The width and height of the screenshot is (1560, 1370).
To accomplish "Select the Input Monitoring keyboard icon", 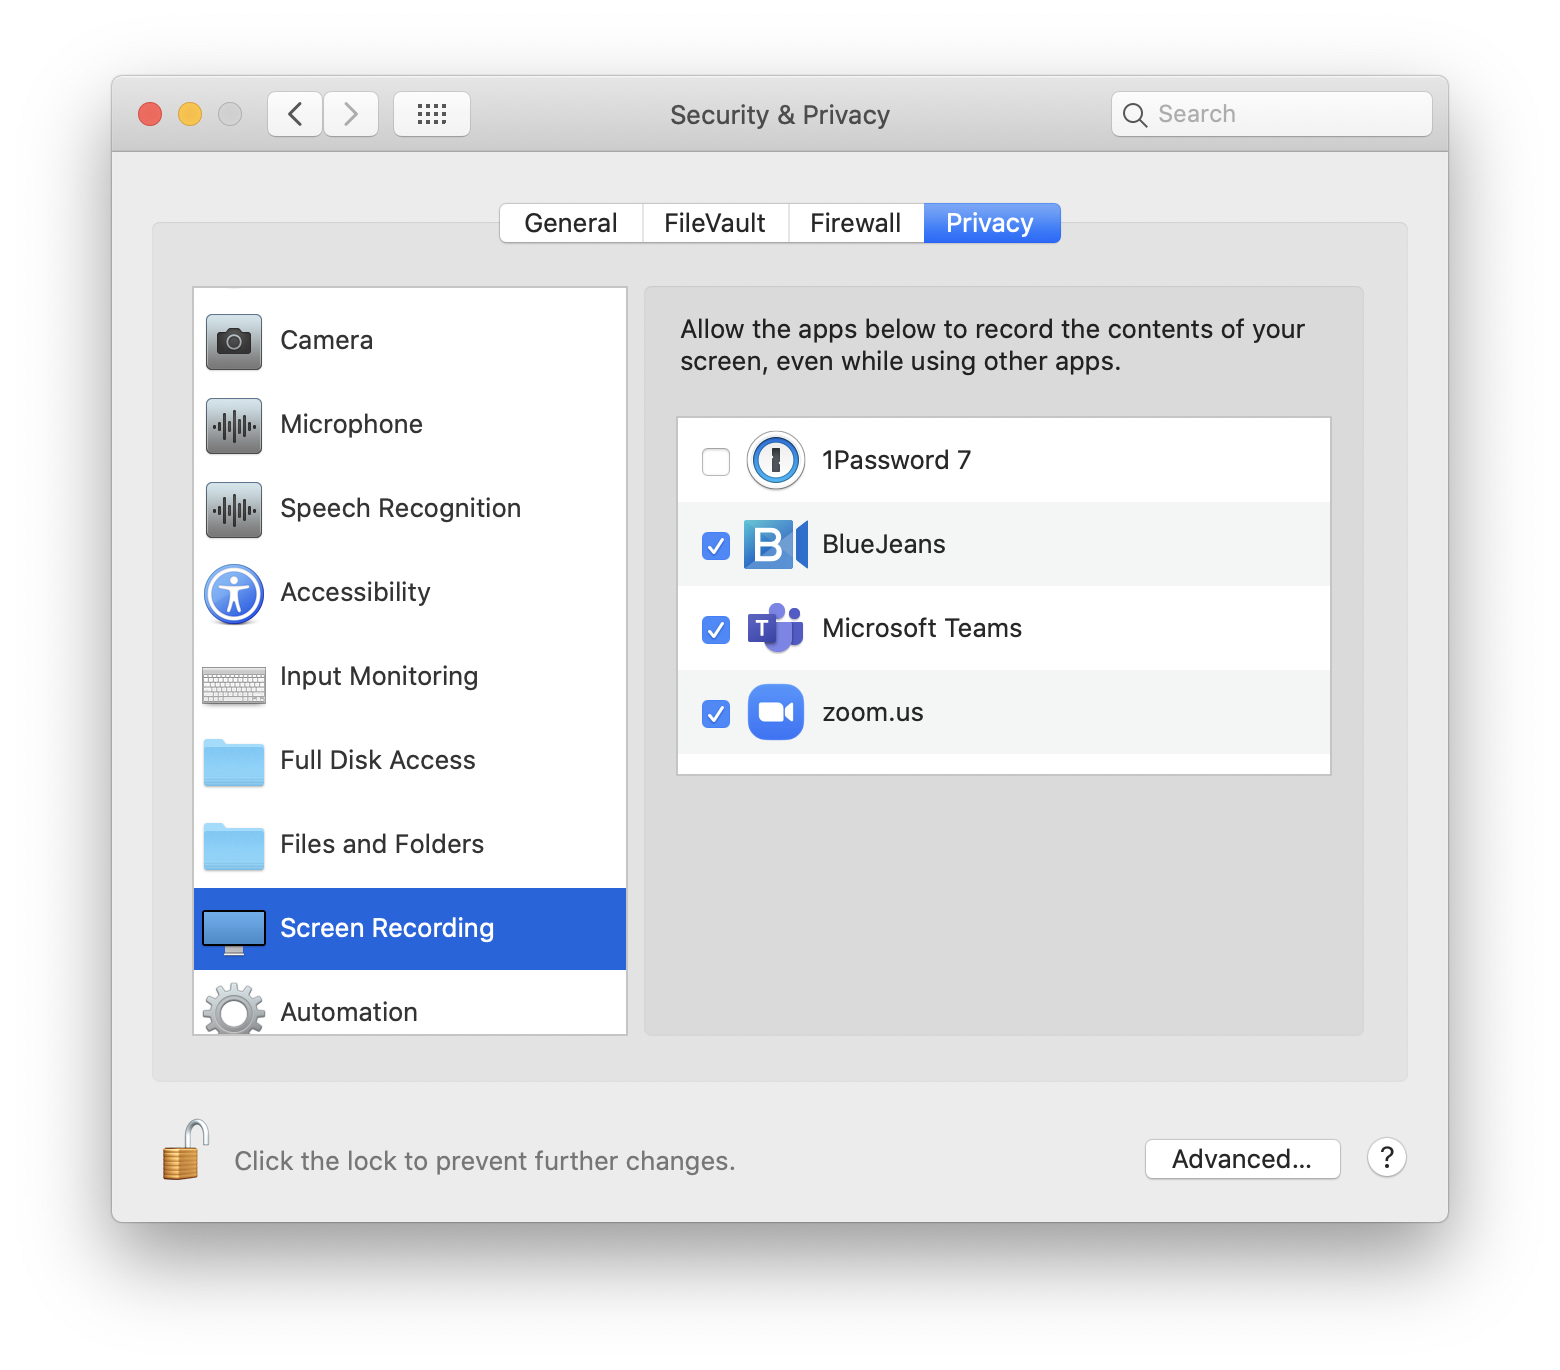I will click(233, 677).
